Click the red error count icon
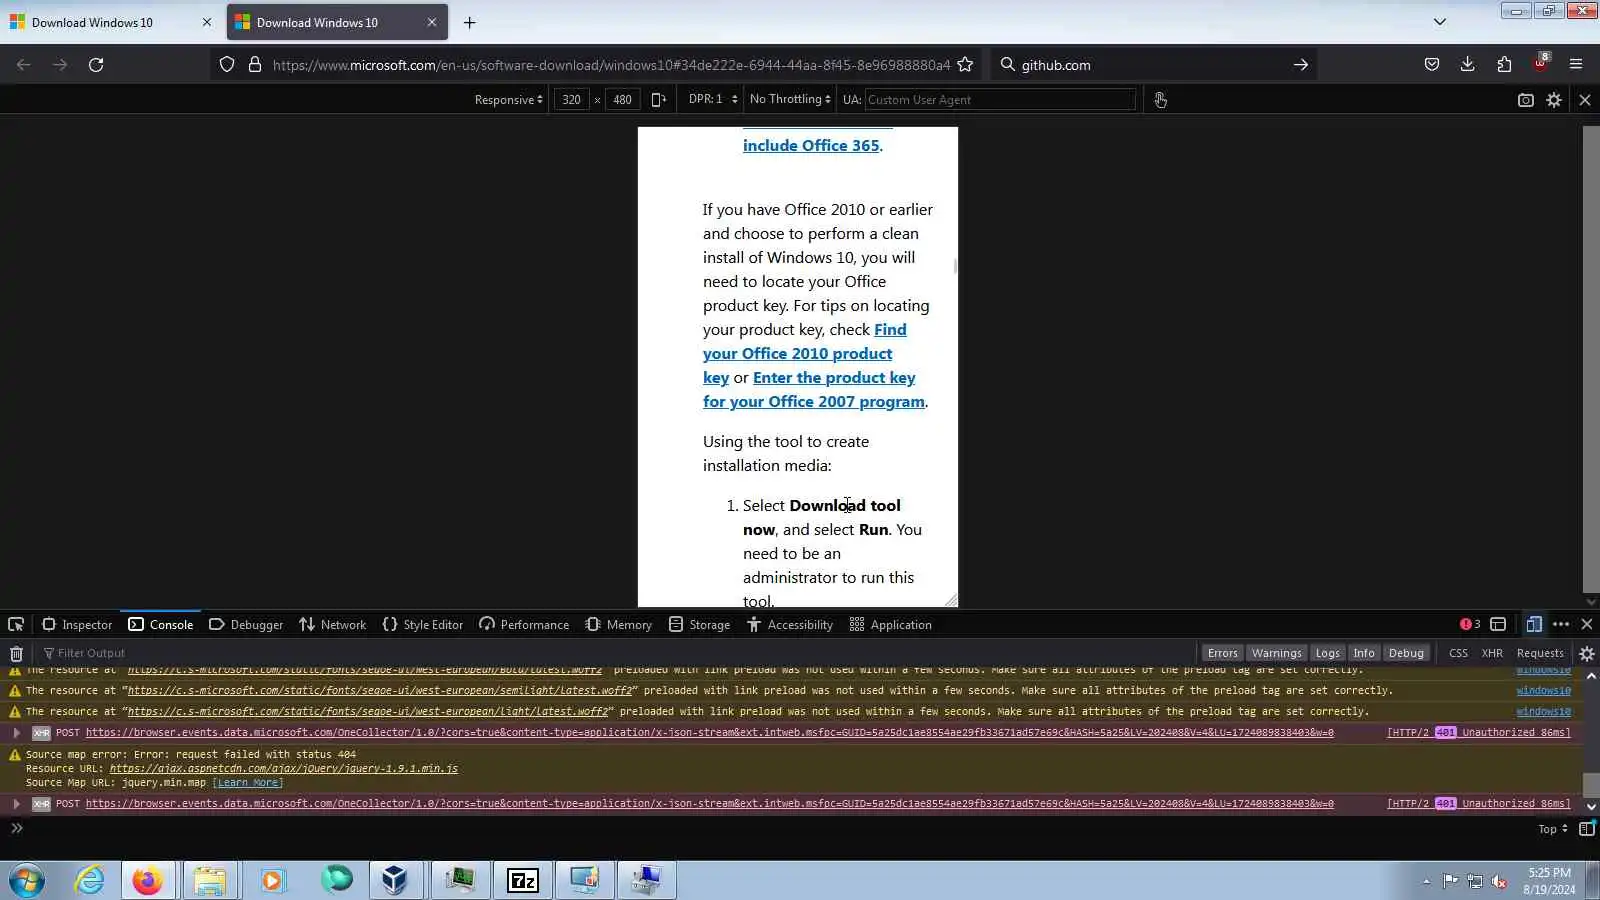The height and width of the screenshot is (900, 1600). click(1470, 624)
